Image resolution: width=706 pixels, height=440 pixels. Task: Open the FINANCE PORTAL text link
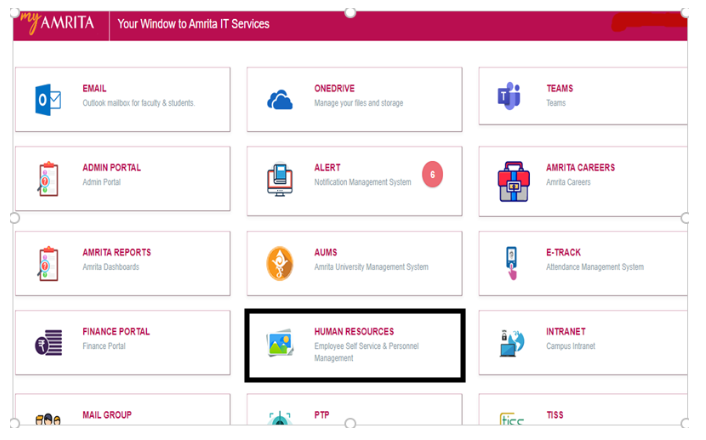click(x=116, y=332)
